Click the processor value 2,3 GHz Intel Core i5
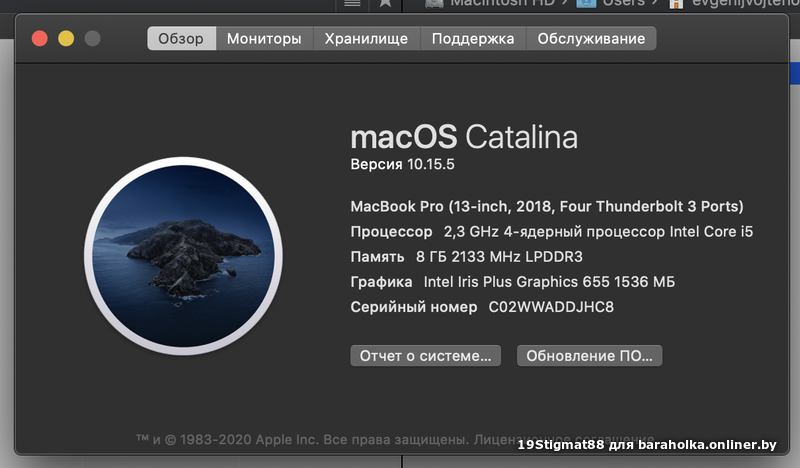This screenshot has height=468, width=800. 598,232
